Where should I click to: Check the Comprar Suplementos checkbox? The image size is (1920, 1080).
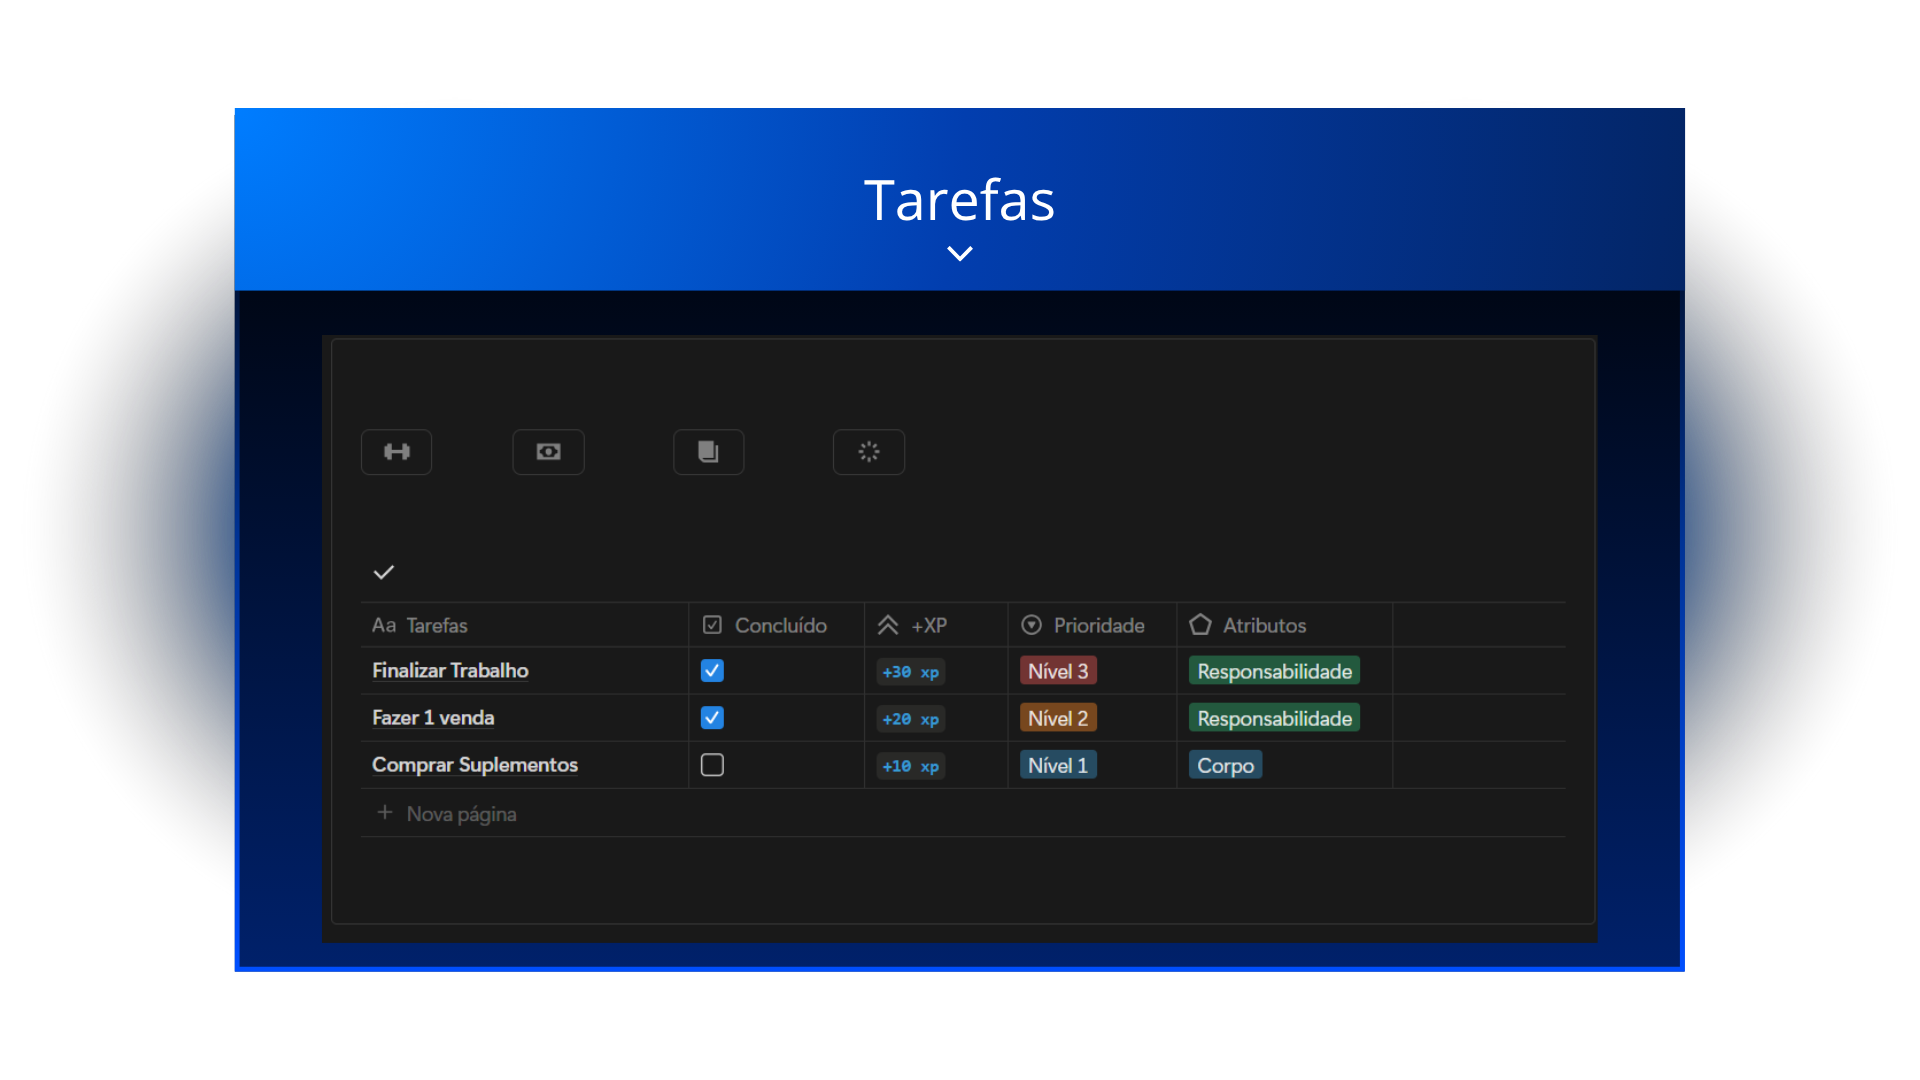712,765
